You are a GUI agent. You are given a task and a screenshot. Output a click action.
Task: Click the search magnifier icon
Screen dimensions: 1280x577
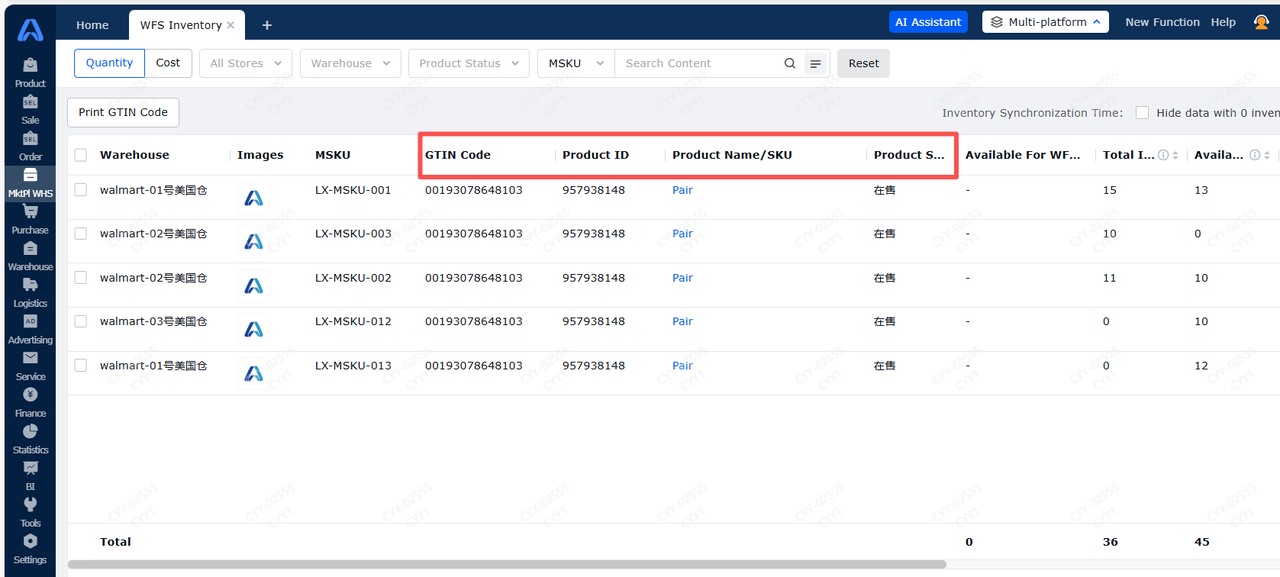pos(790,63)
